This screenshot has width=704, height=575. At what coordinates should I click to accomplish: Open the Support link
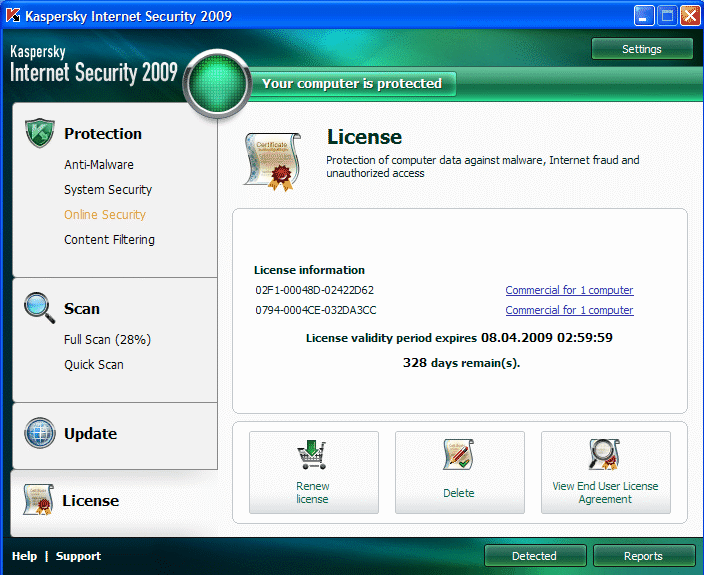pos(78,556)
